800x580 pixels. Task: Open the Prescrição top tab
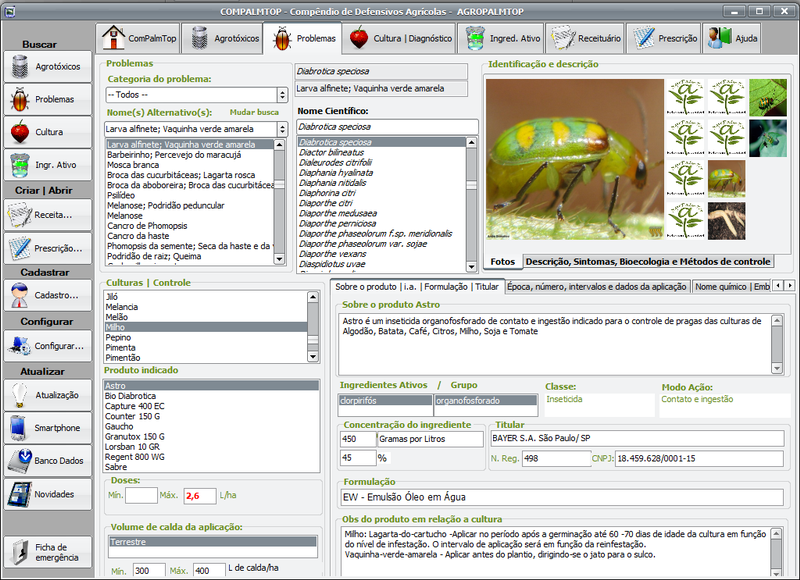click(x=663, y=38)
